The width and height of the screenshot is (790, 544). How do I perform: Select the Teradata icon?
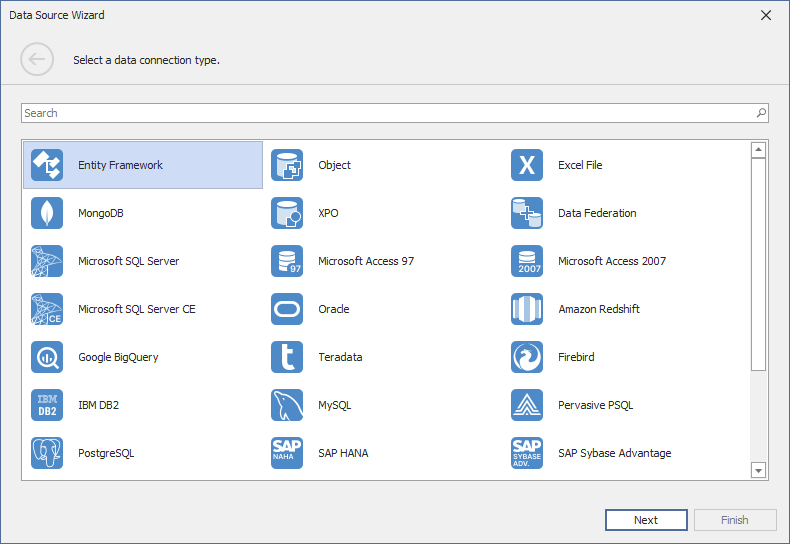(287, 357)
